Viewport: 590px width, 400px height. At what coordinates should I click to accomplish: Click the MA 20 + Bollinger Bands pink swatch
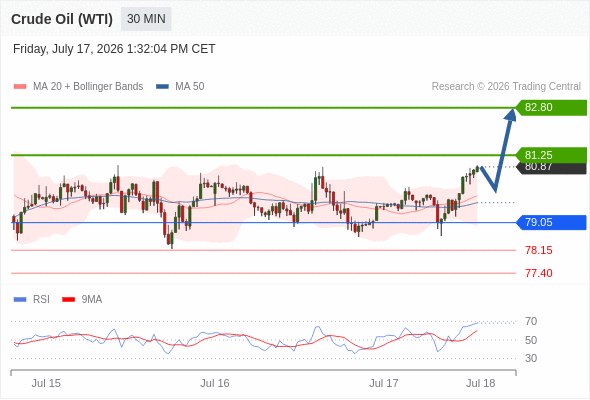click(x=20, y=87)
